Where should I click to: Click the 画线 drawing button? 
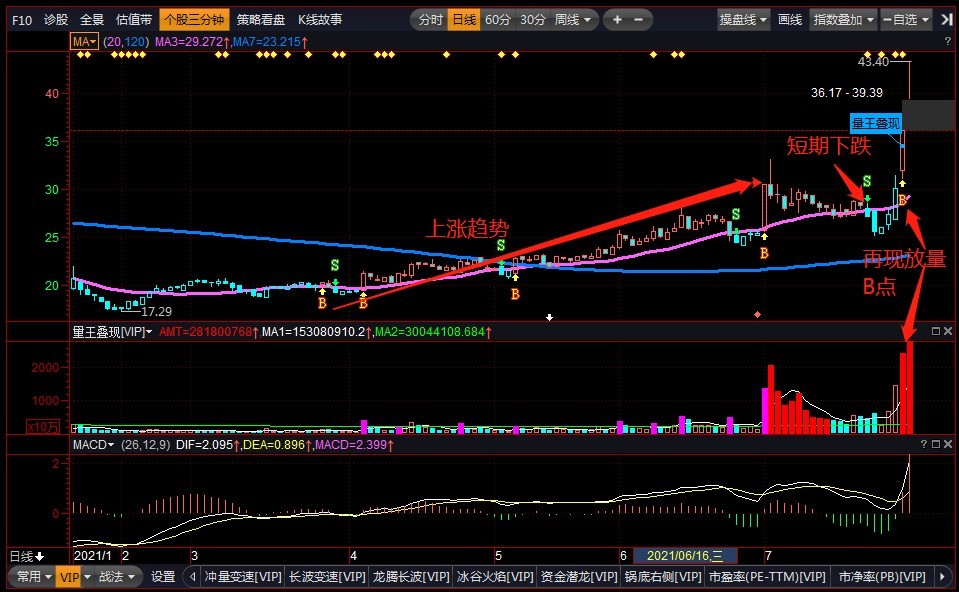point(790,19)
